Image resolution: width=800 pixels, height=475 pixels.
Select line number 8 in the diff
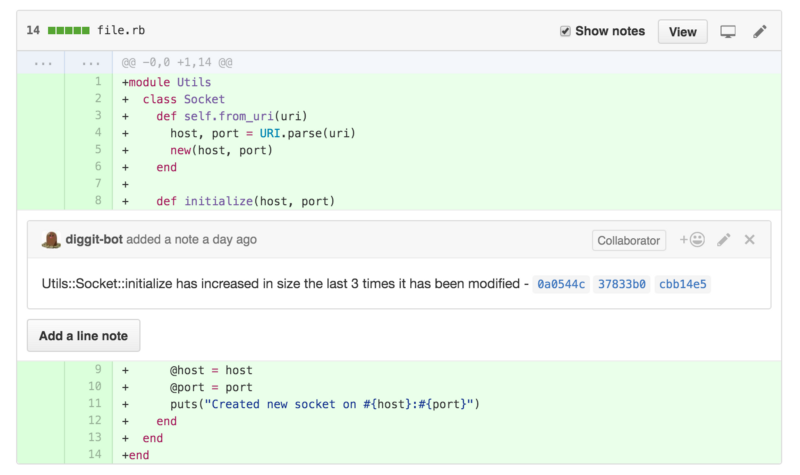pyautogui.click(x=98, y=201)
